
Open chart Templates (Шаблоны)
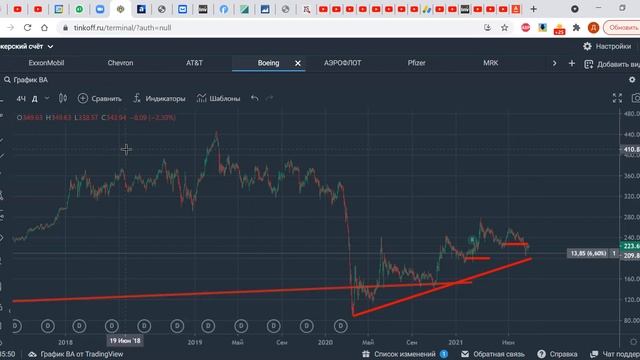coord(218,98)
